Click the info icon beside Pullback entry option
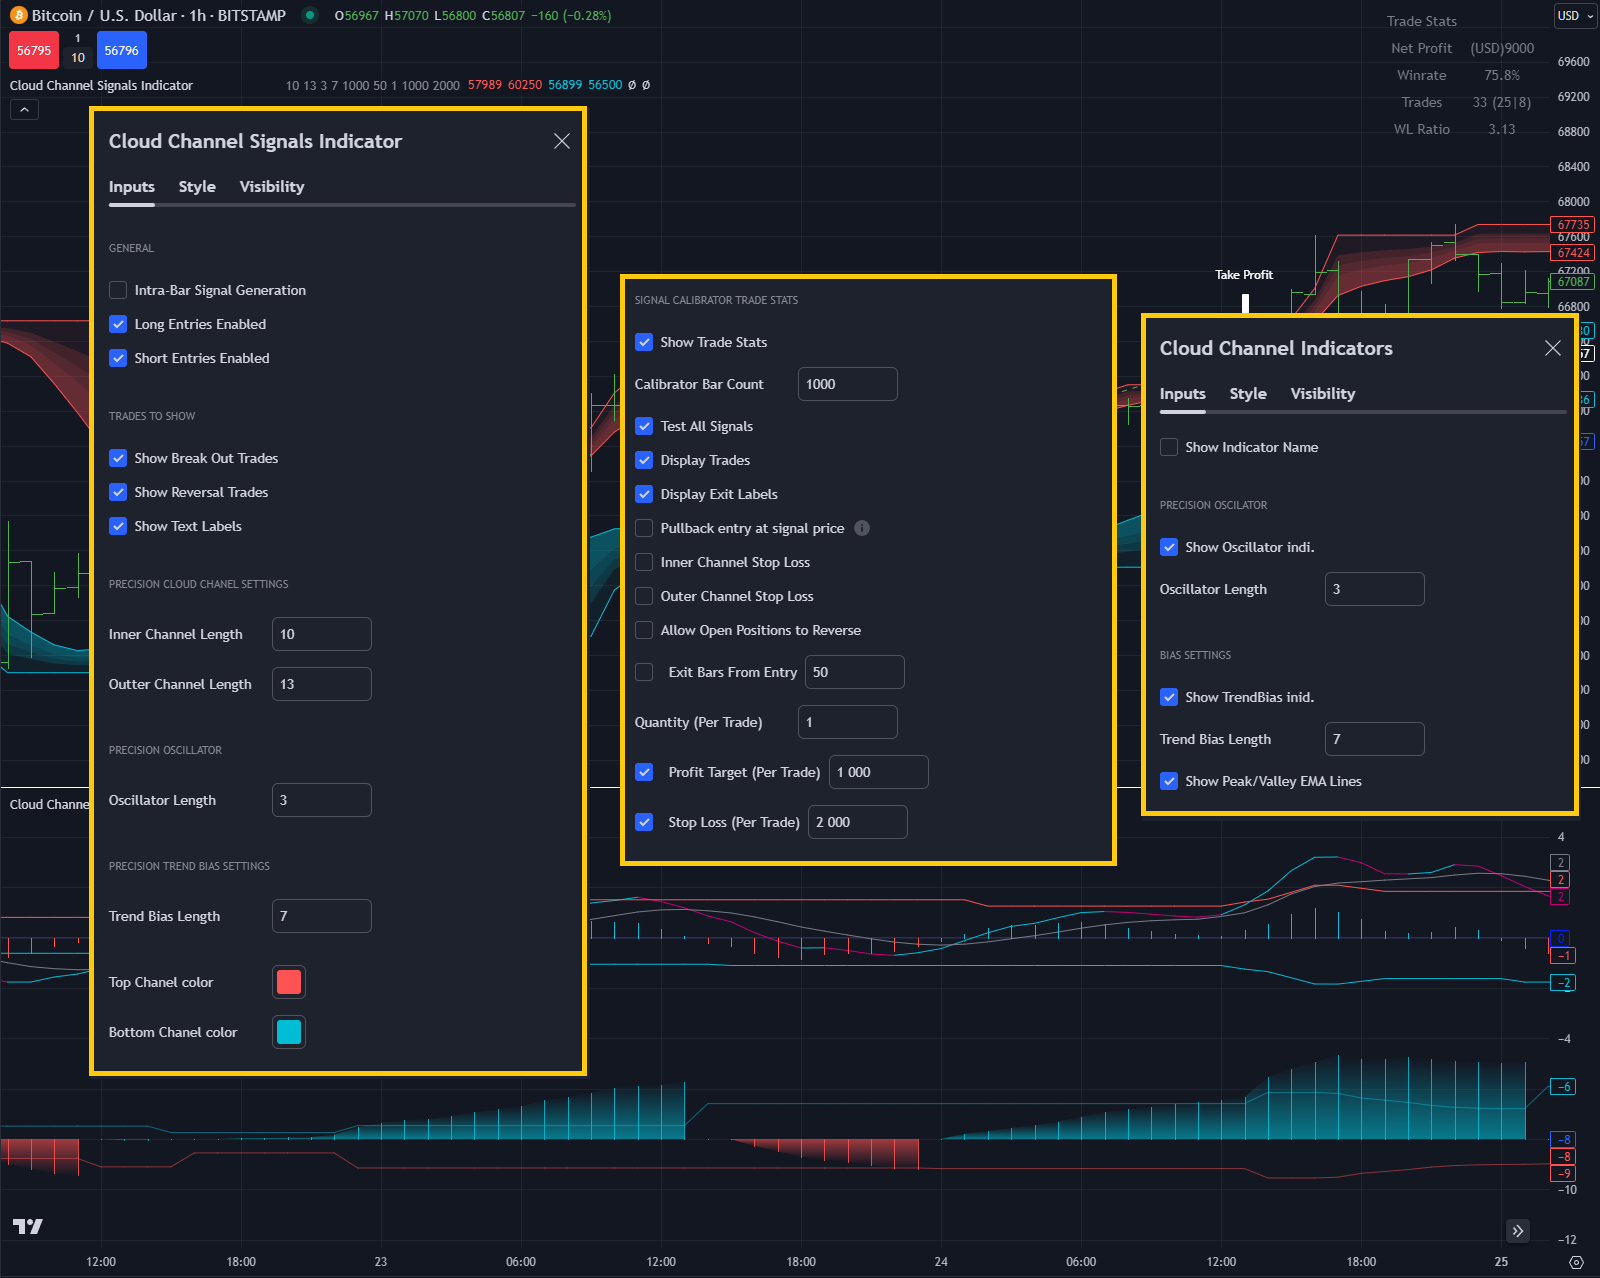Image resolution: width=1600 pixels, height=1278 pixels. [x=862, y=528]
